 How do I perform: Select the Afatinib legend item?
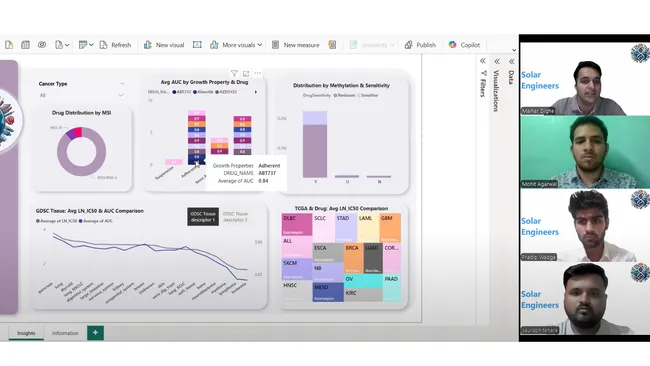(203, 92)
